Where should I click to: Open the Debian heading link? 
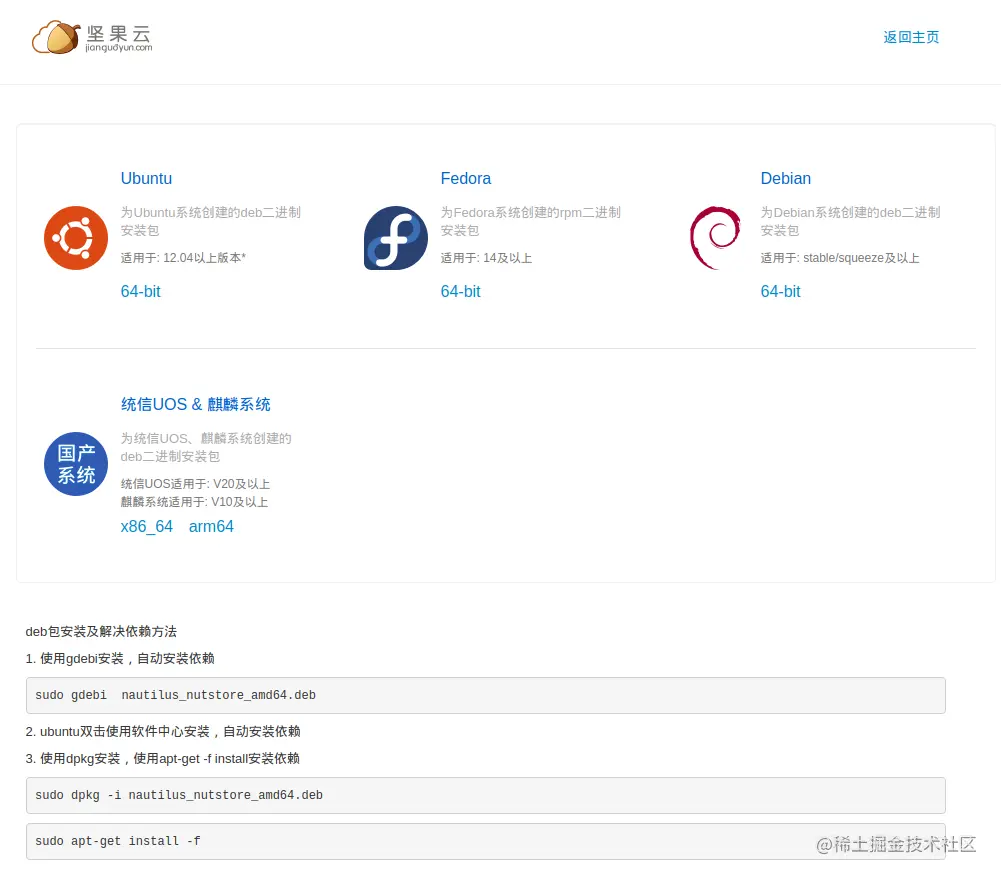tap(785, 178)
